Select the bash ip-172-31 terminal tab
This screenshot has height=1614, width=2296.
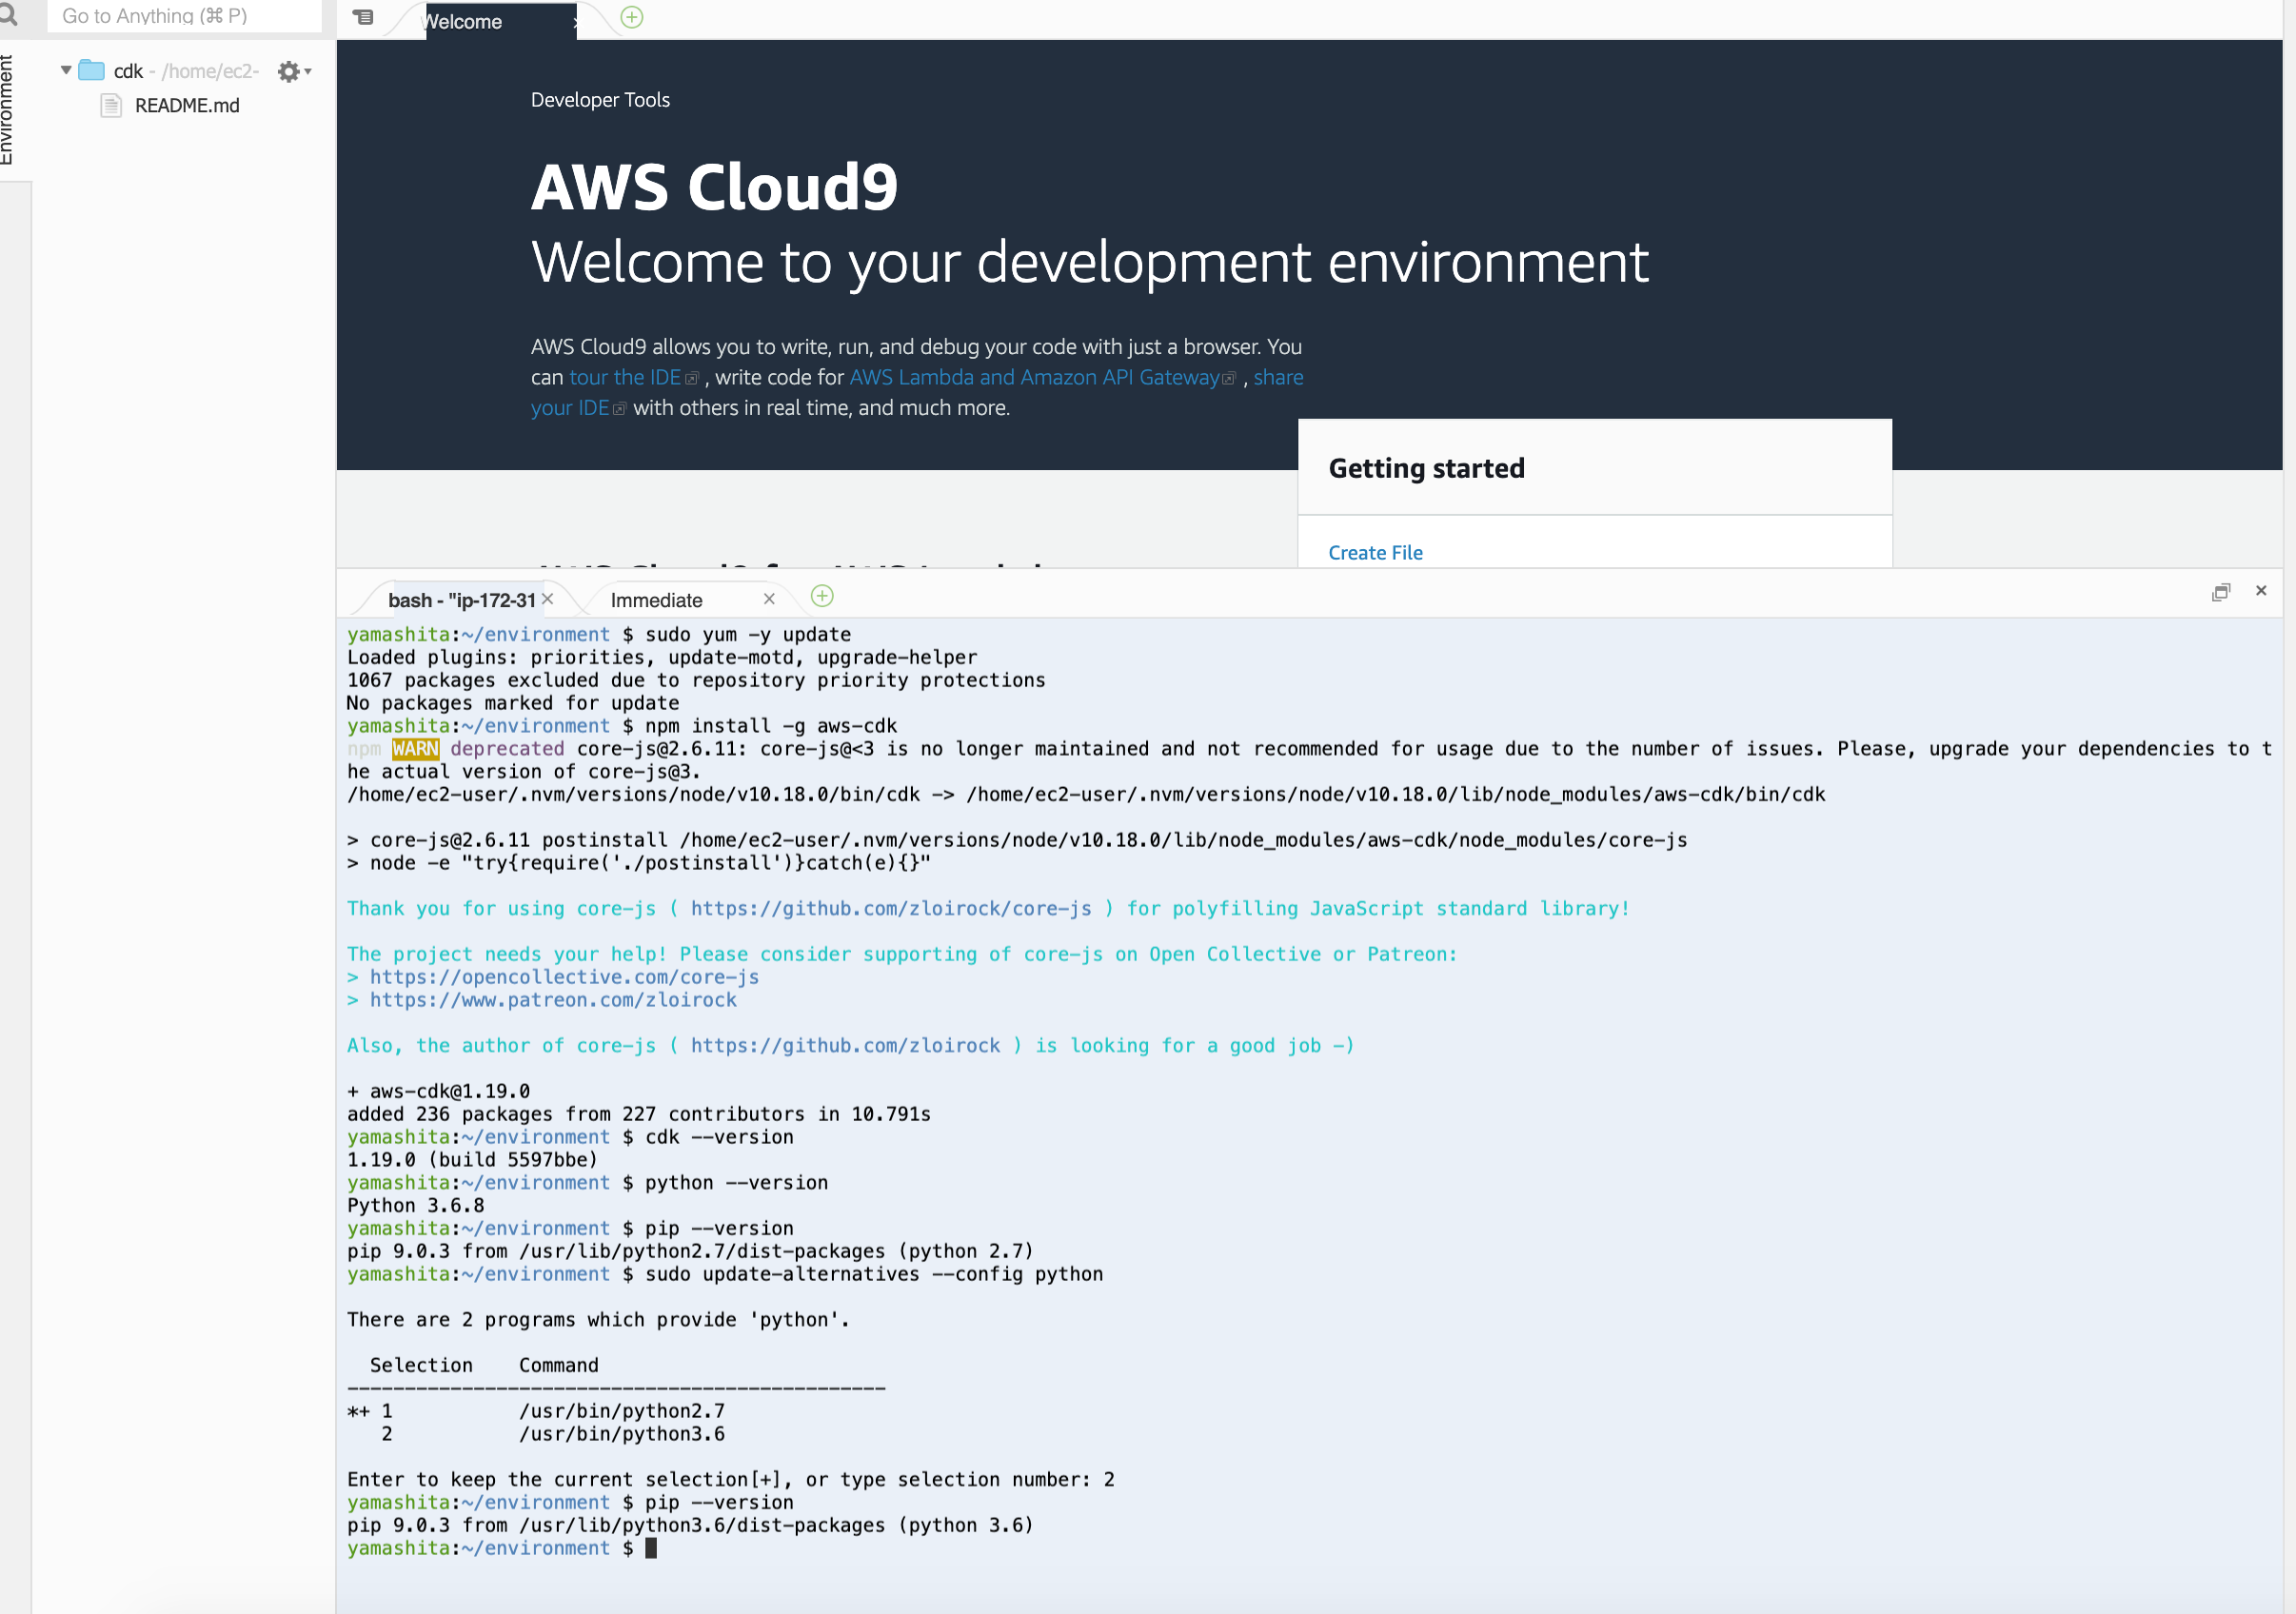(x=462, y=600)
